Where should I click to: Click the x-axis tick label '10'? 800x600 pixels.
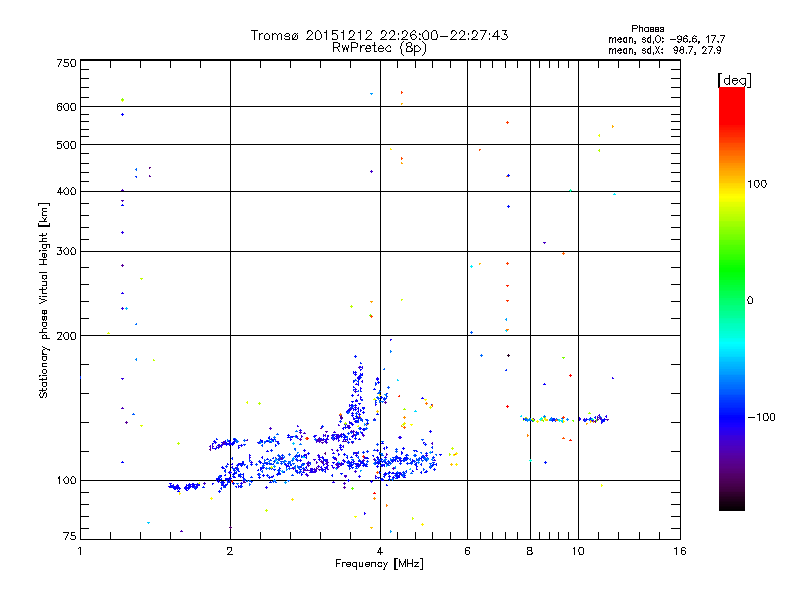pos(578,551)
